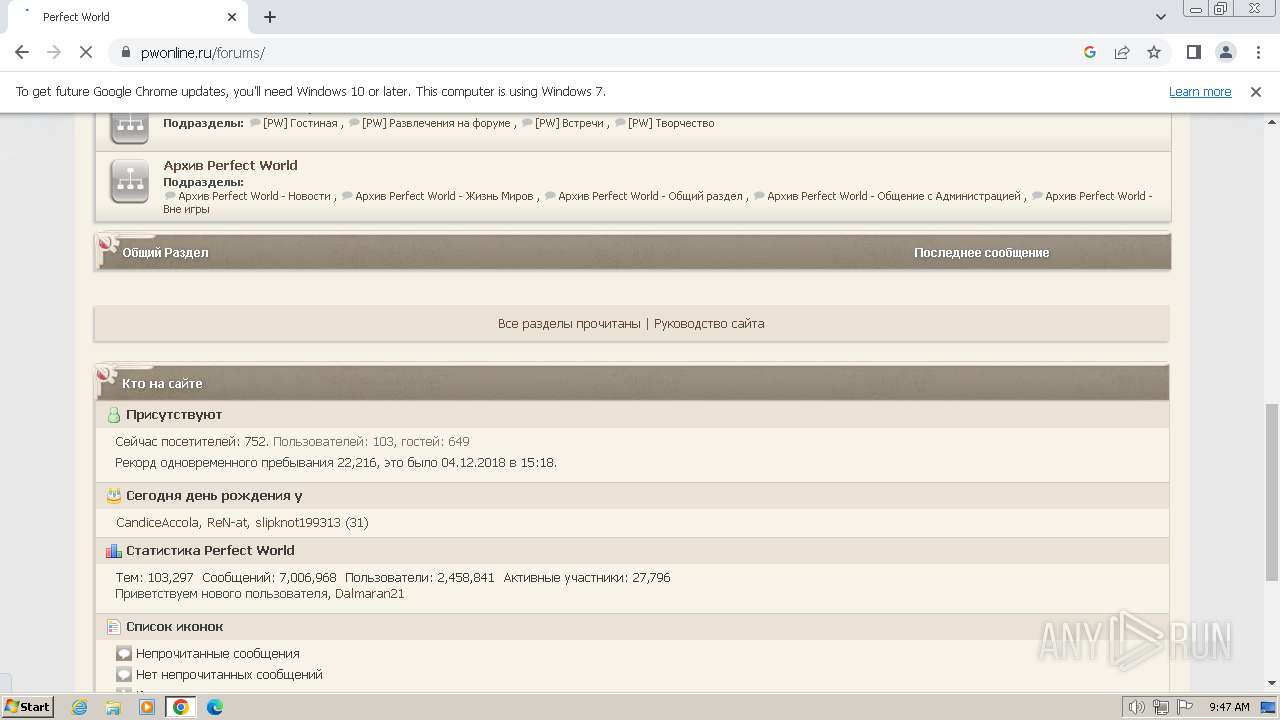Mark all sections read via Все разделы прочитаны
This screenshot has width=1280, height=720.
pos(569,324)
